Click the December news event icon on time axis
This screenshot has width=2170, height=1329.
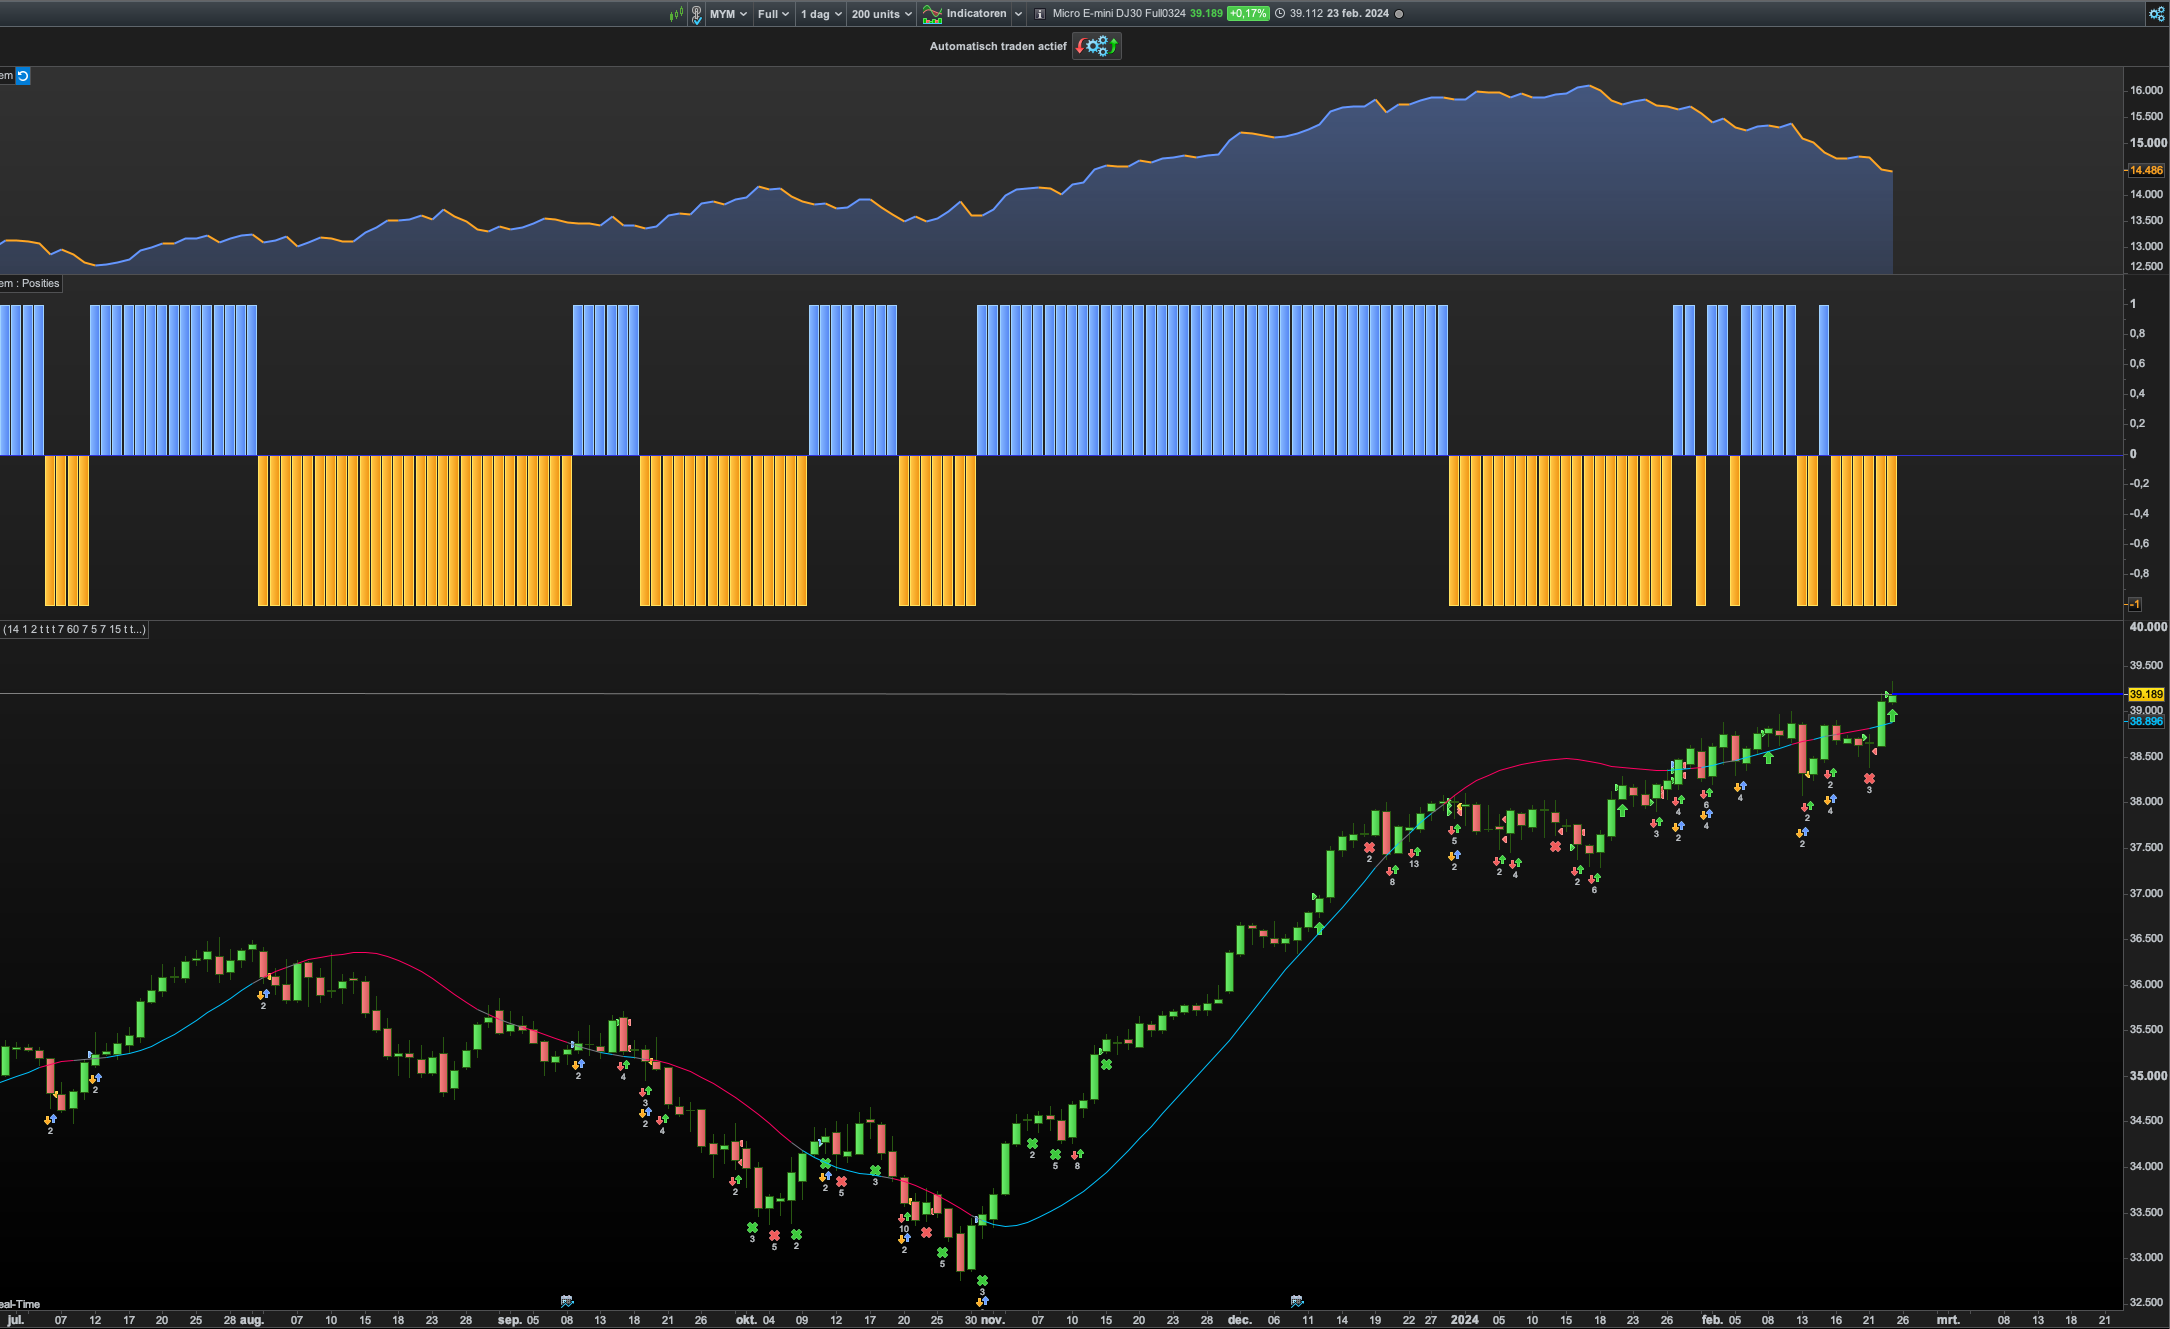1297,1301
